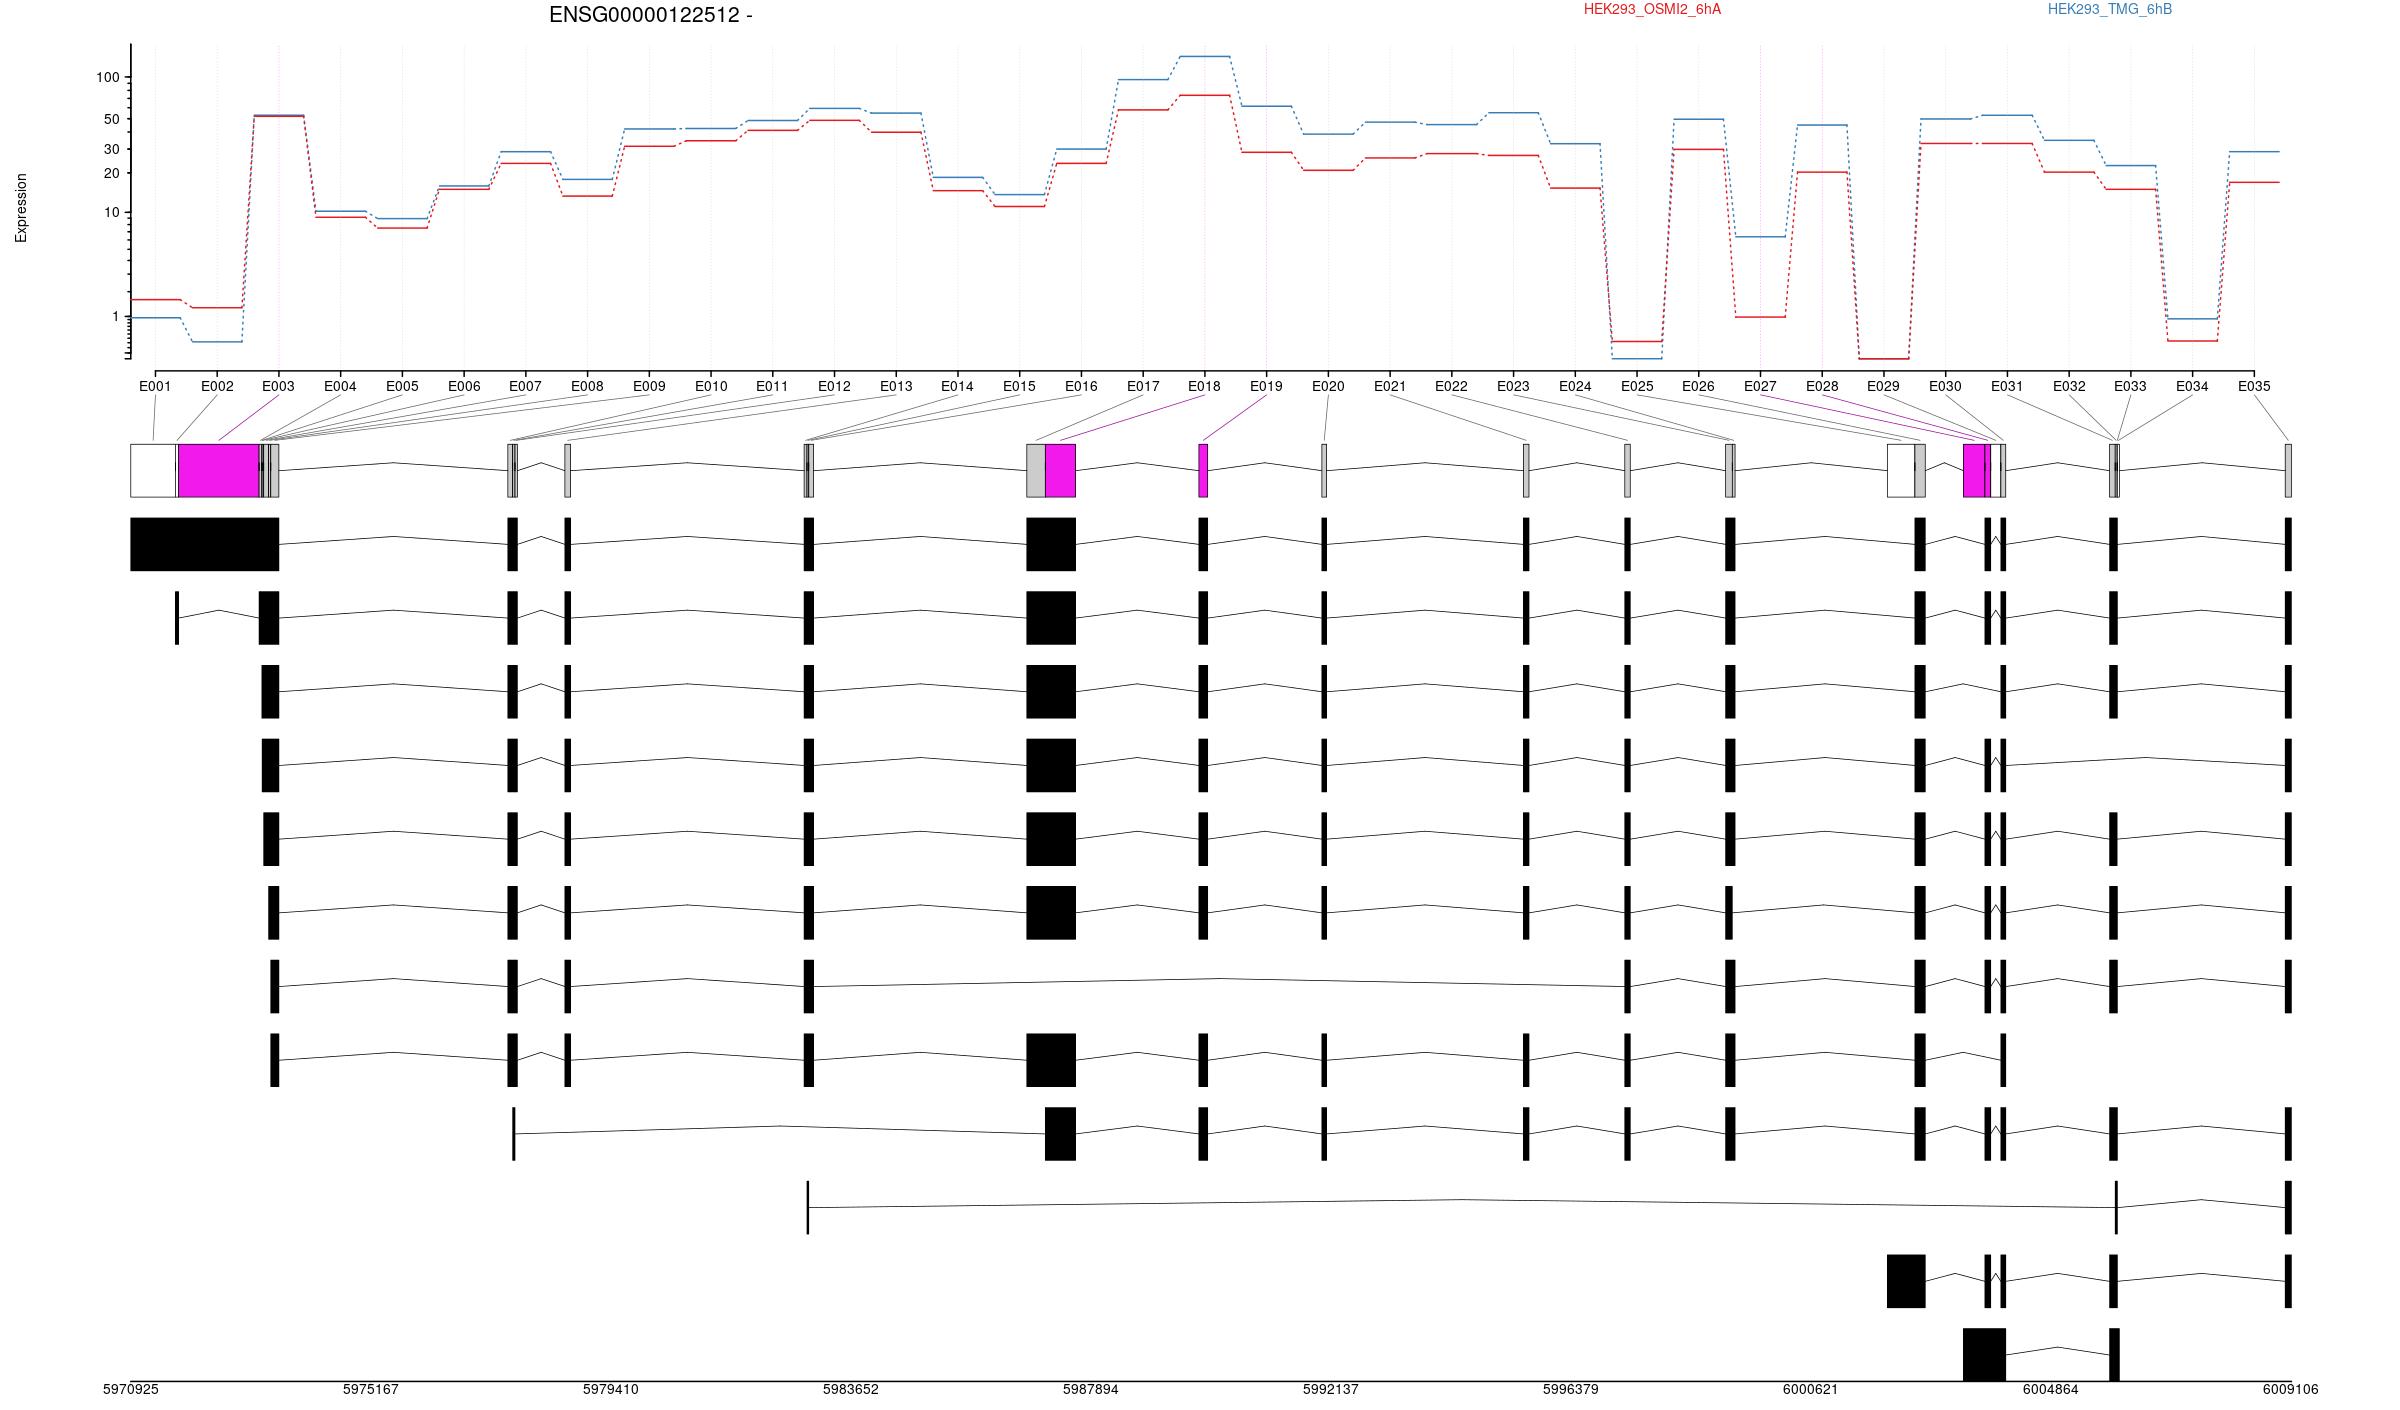Click exon label E026
This screenshot has width=2400, height=1410.
point(1698,386)
